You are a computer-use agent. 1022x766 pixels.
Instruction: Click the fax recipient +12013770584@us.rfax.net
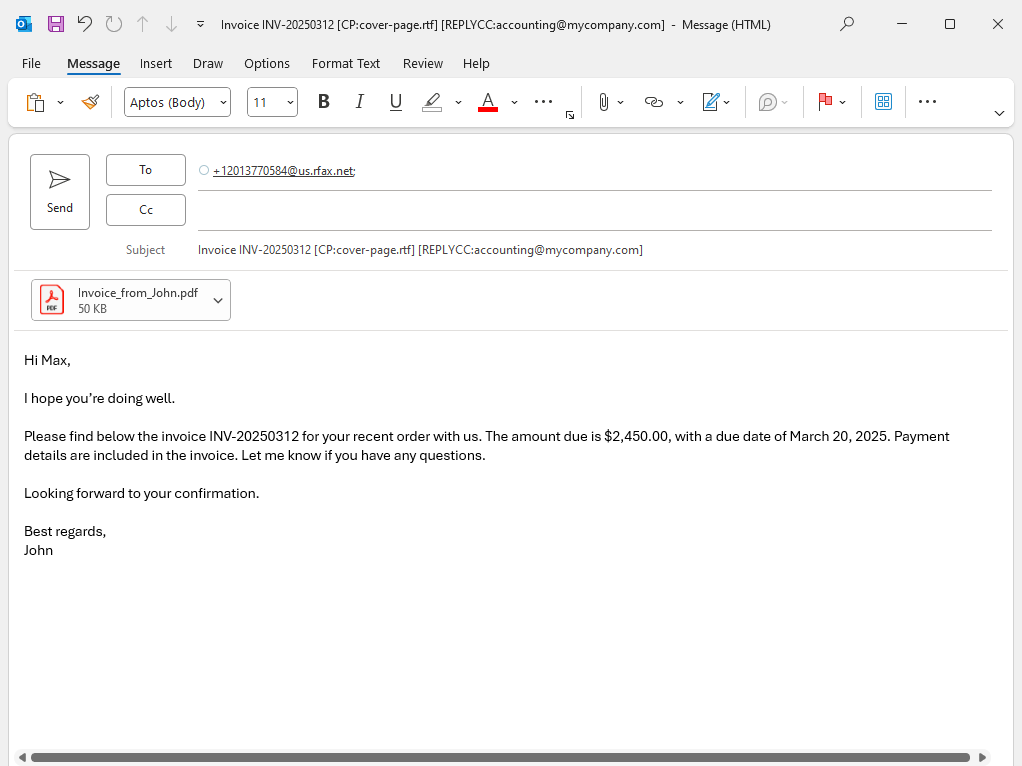284,171
